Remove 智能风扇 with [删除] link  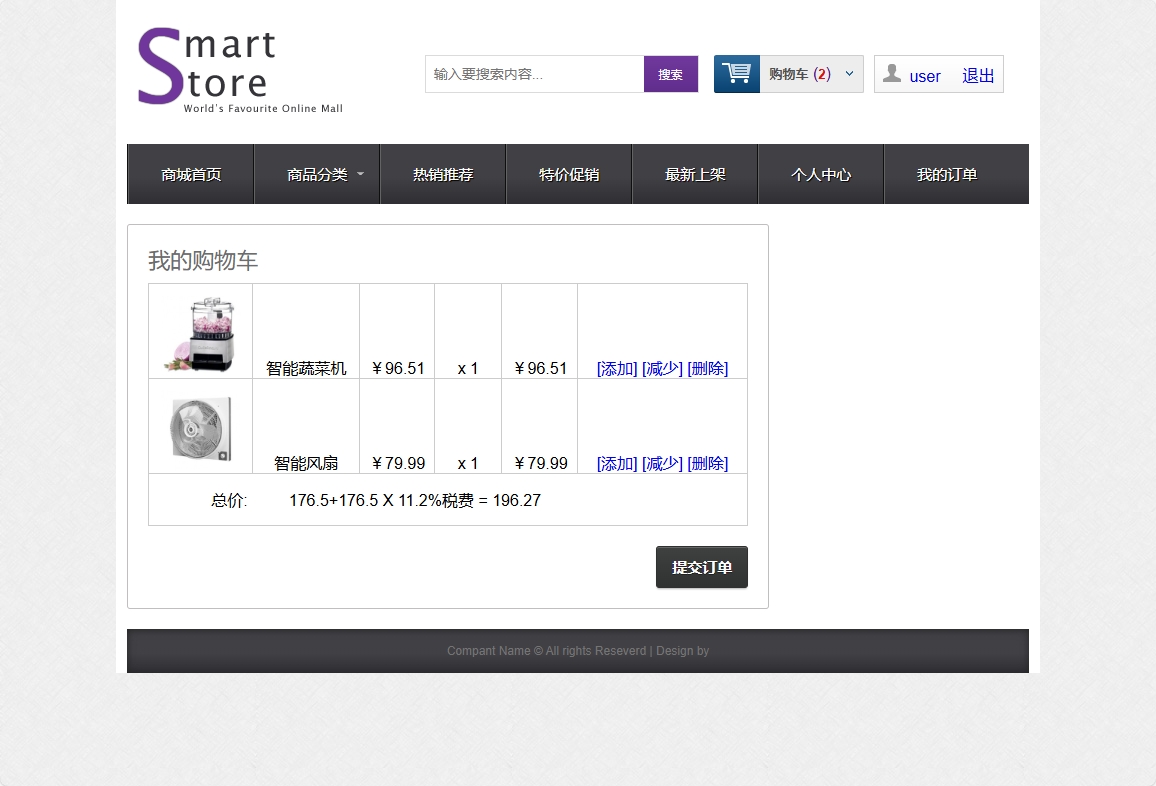(707, 464)
